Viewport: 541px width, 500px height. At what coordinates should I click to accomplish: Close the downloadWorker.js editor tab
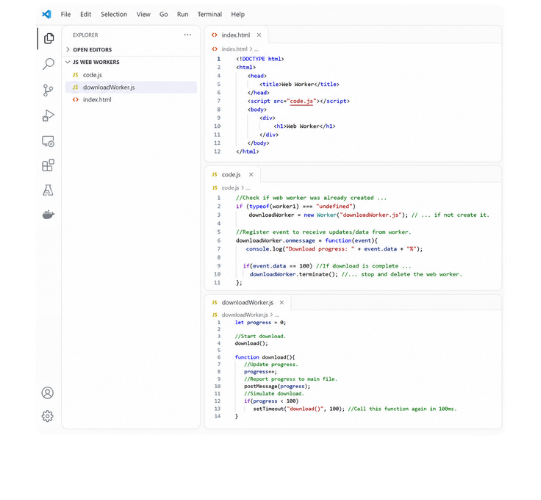[x=282, y=303]
